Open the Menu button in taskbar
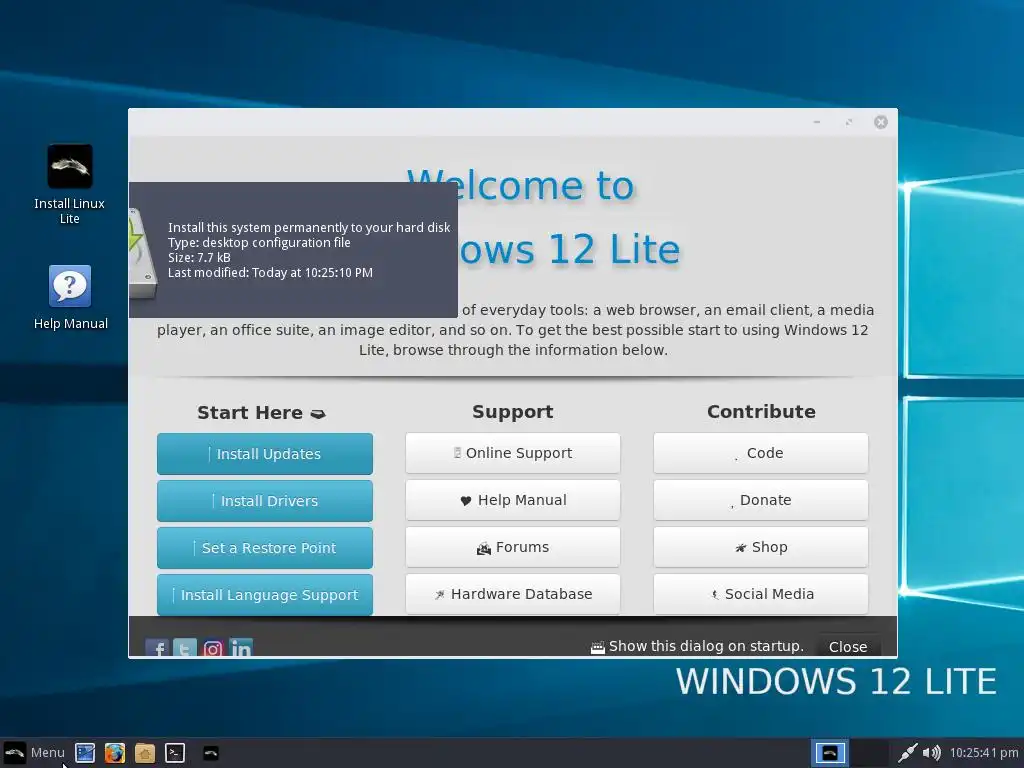 (34, 752)
